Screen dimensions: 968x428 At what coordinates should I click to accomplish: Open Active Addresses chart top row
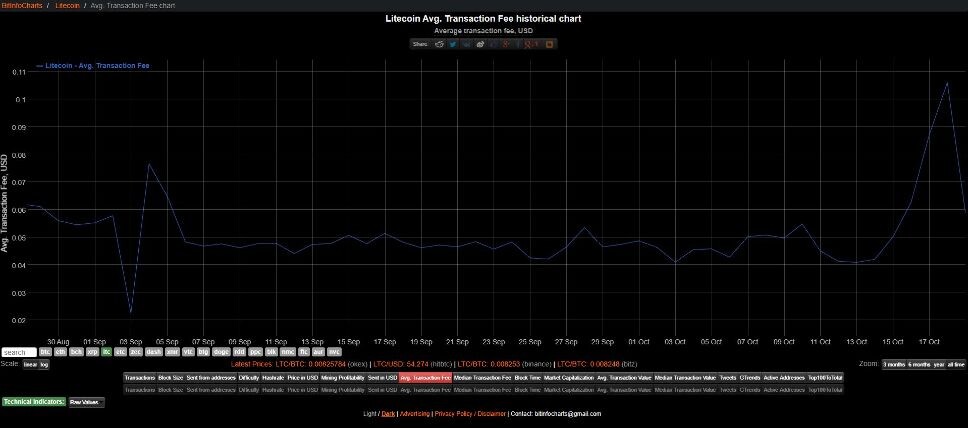784,377
